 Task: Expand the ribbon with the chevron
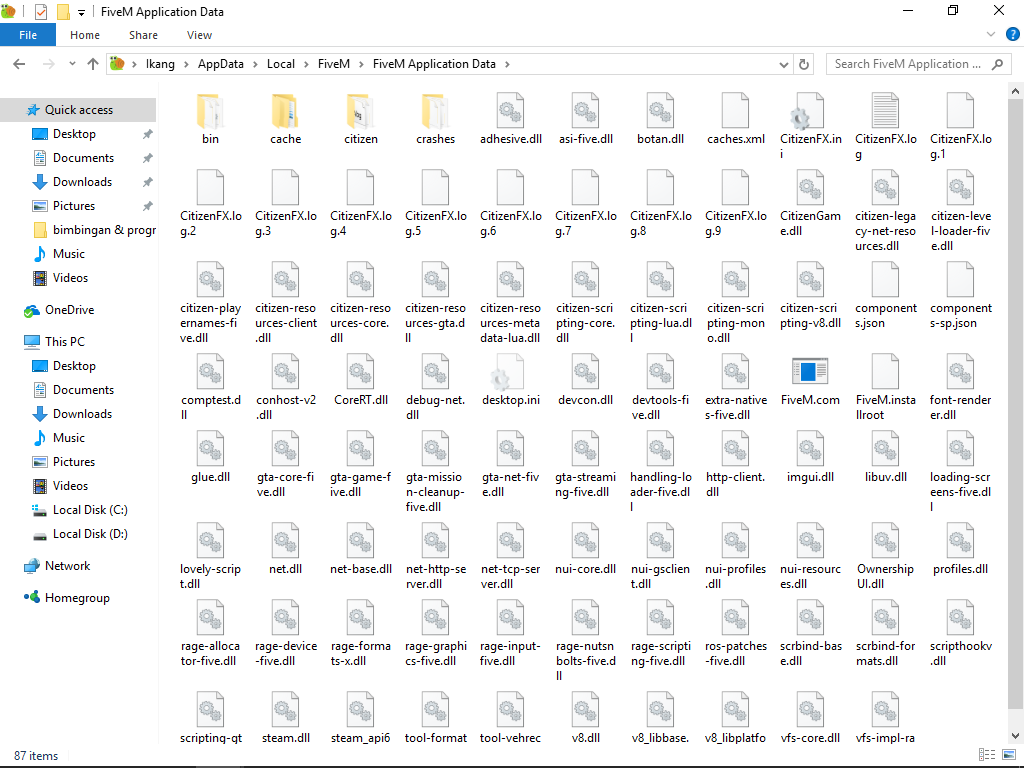point(991,35)
